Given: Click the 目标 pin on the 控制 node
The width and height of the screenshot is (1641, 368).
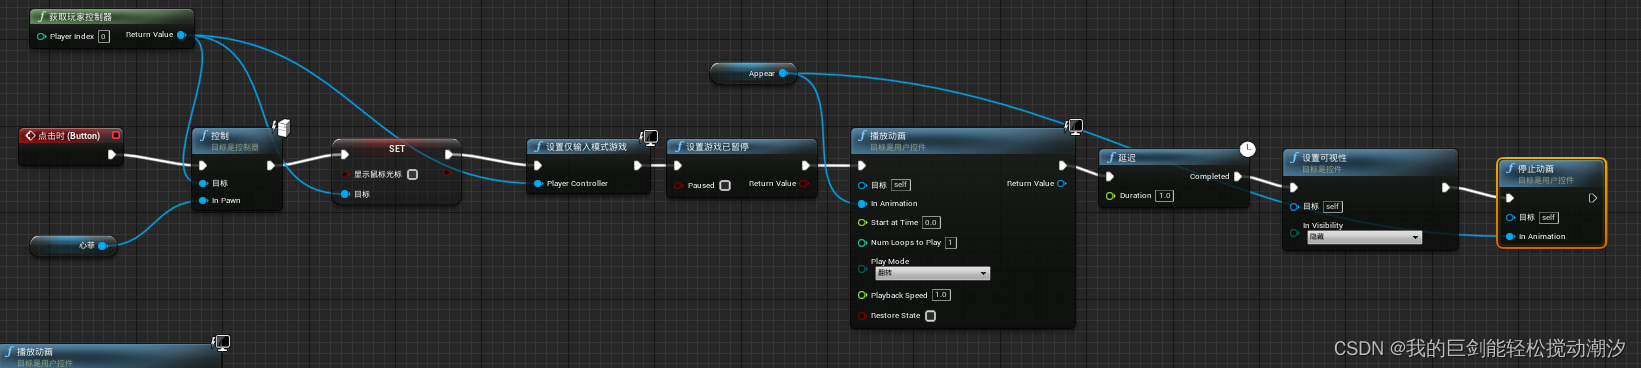Looking at the screenshot, I should pyautogui.click(x=203, y=183).
